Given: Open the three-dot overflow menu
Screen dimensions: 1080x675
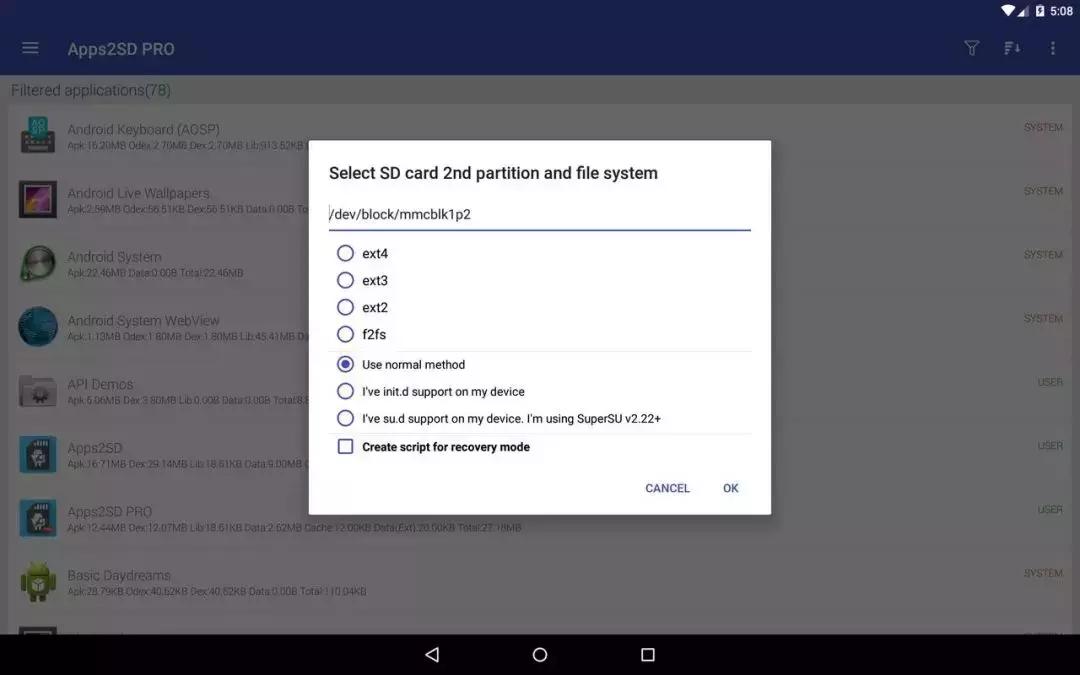Looking at the screenshot, I should tap(1052, 48).
